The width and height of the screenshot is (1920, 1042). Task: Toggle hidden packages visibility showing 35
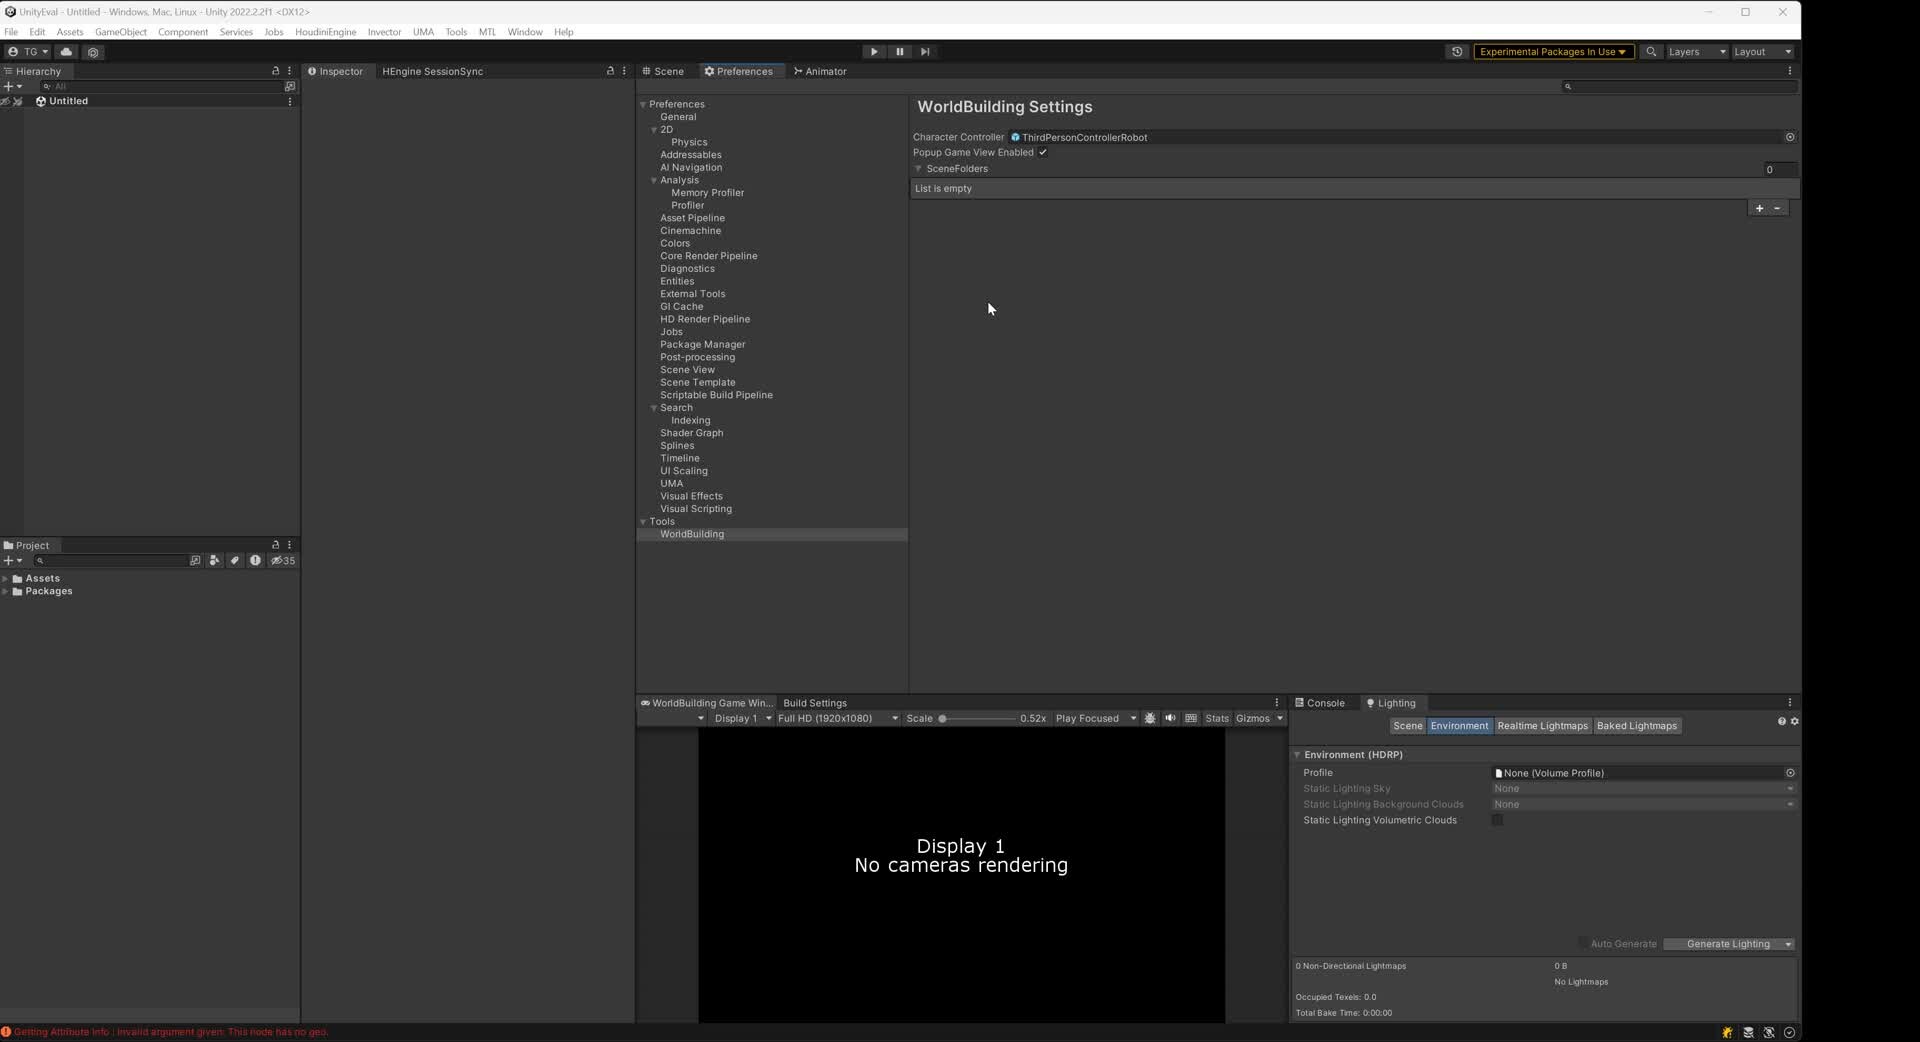[283, 561]
